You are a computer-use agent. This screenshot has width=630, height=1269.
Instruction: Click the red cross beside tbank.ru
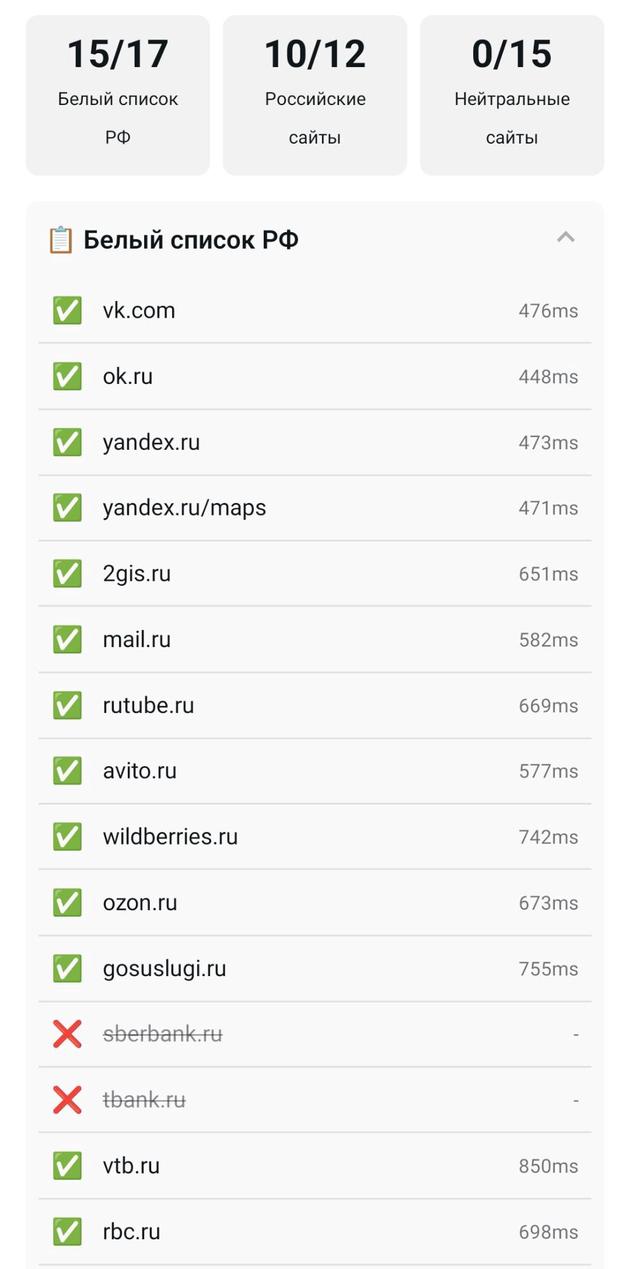67,1100
